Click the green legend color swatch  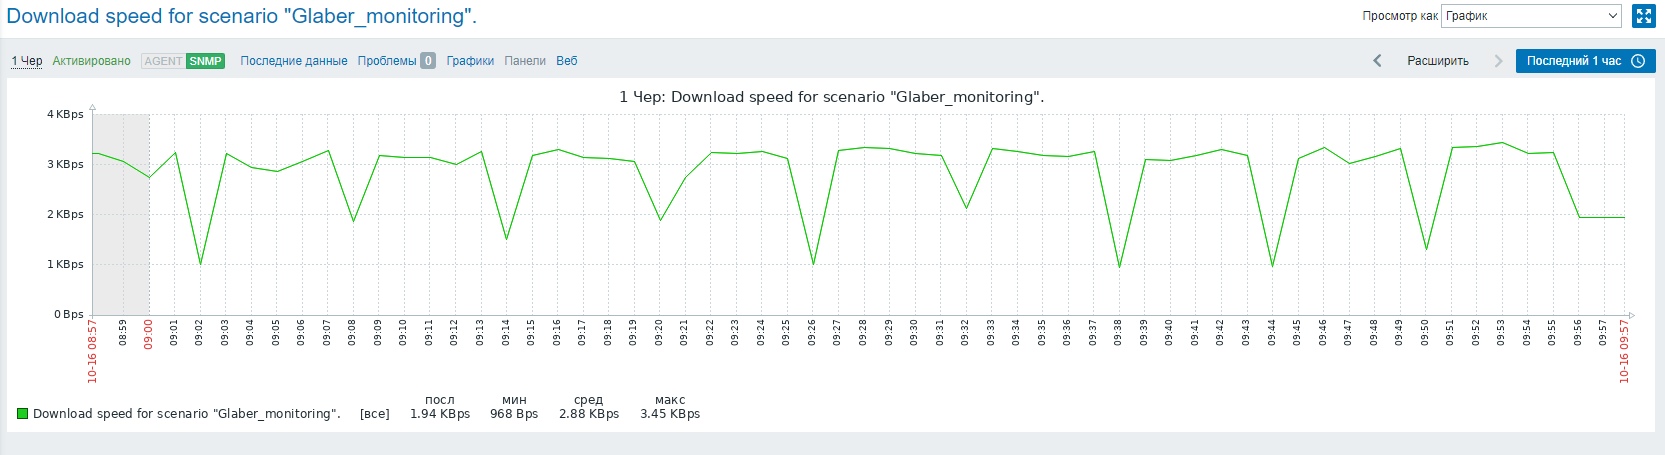click(22, 413)
